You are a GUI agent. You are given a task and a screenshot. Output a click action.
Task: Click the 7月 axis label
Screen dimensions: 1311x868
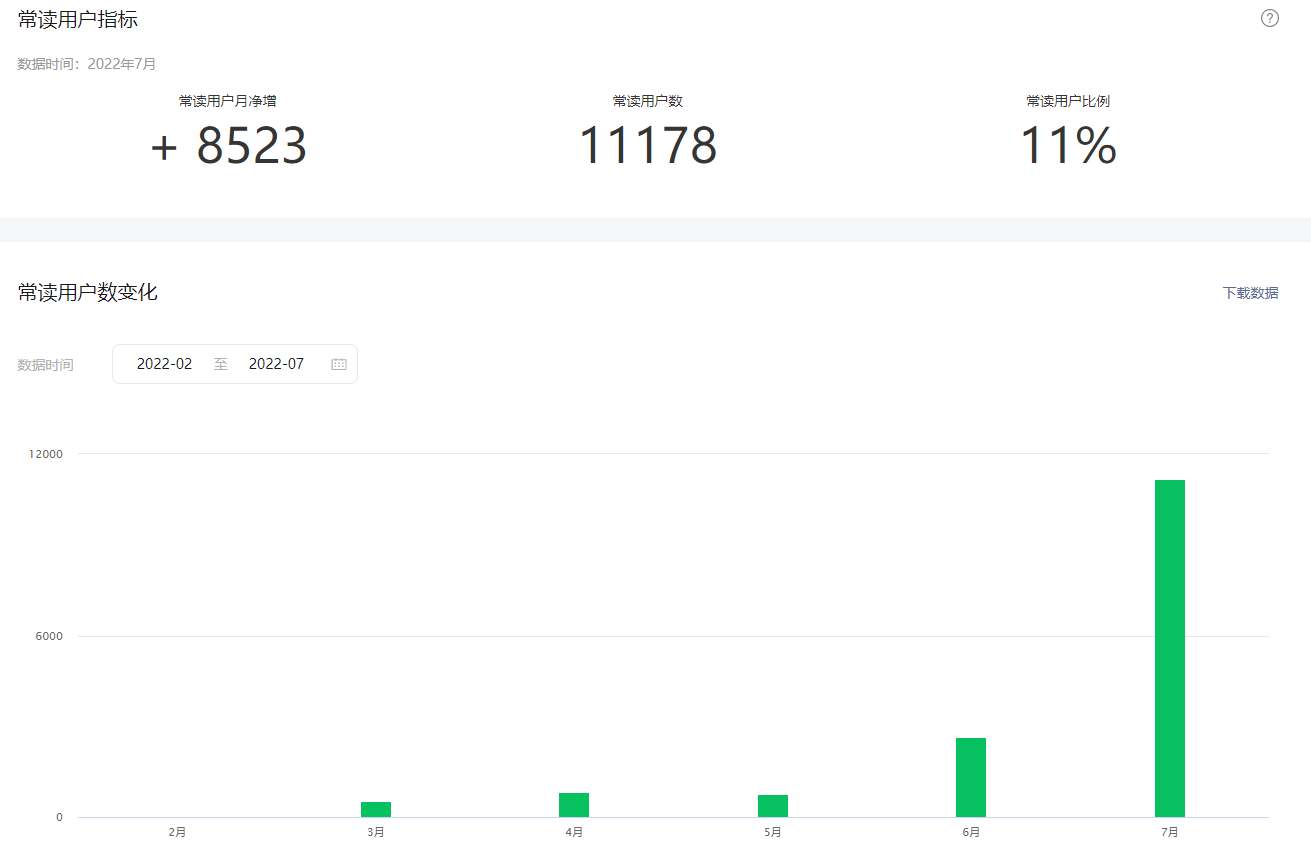point(1170,832)
